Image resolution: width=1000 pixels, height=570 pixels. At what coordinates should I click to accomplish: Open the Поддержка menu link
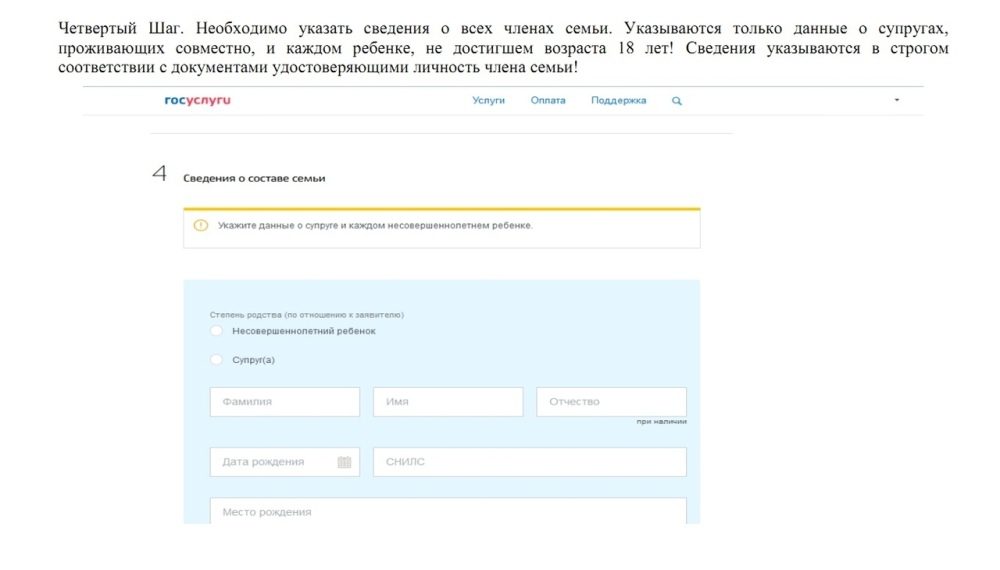click(618, 100)
